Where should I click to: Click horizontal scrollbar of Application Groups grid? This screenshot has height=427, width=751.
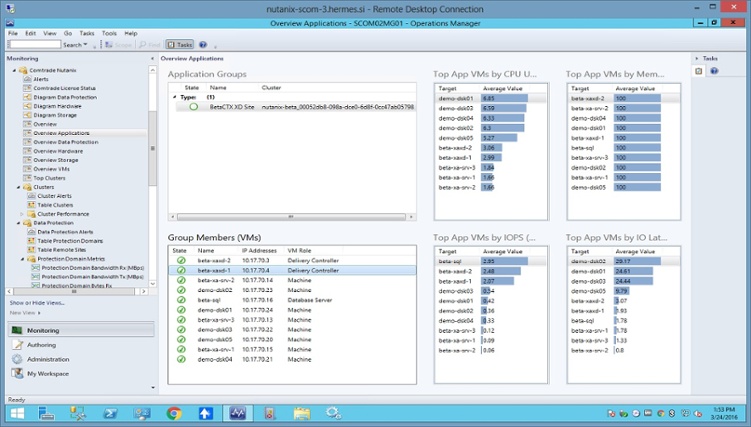(x=291, y=217)
